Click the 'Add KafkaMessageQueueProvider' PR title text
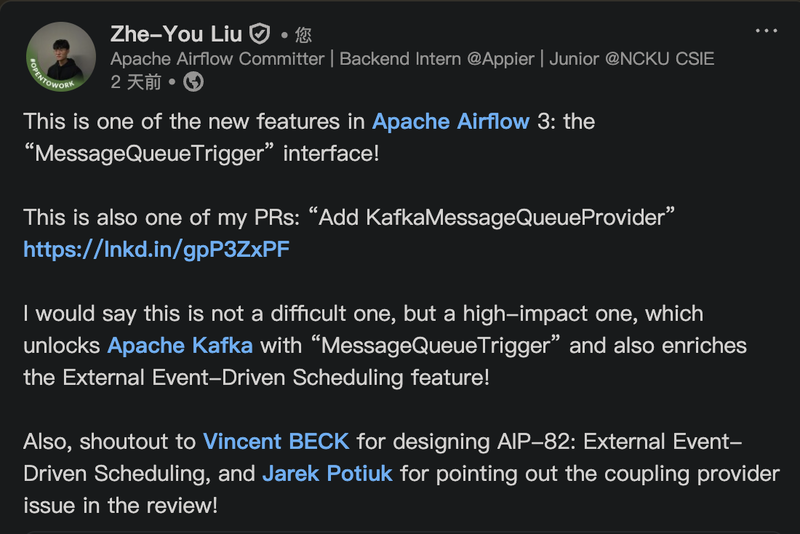Screen dimensions: 800x534 [x=485, y=218]
